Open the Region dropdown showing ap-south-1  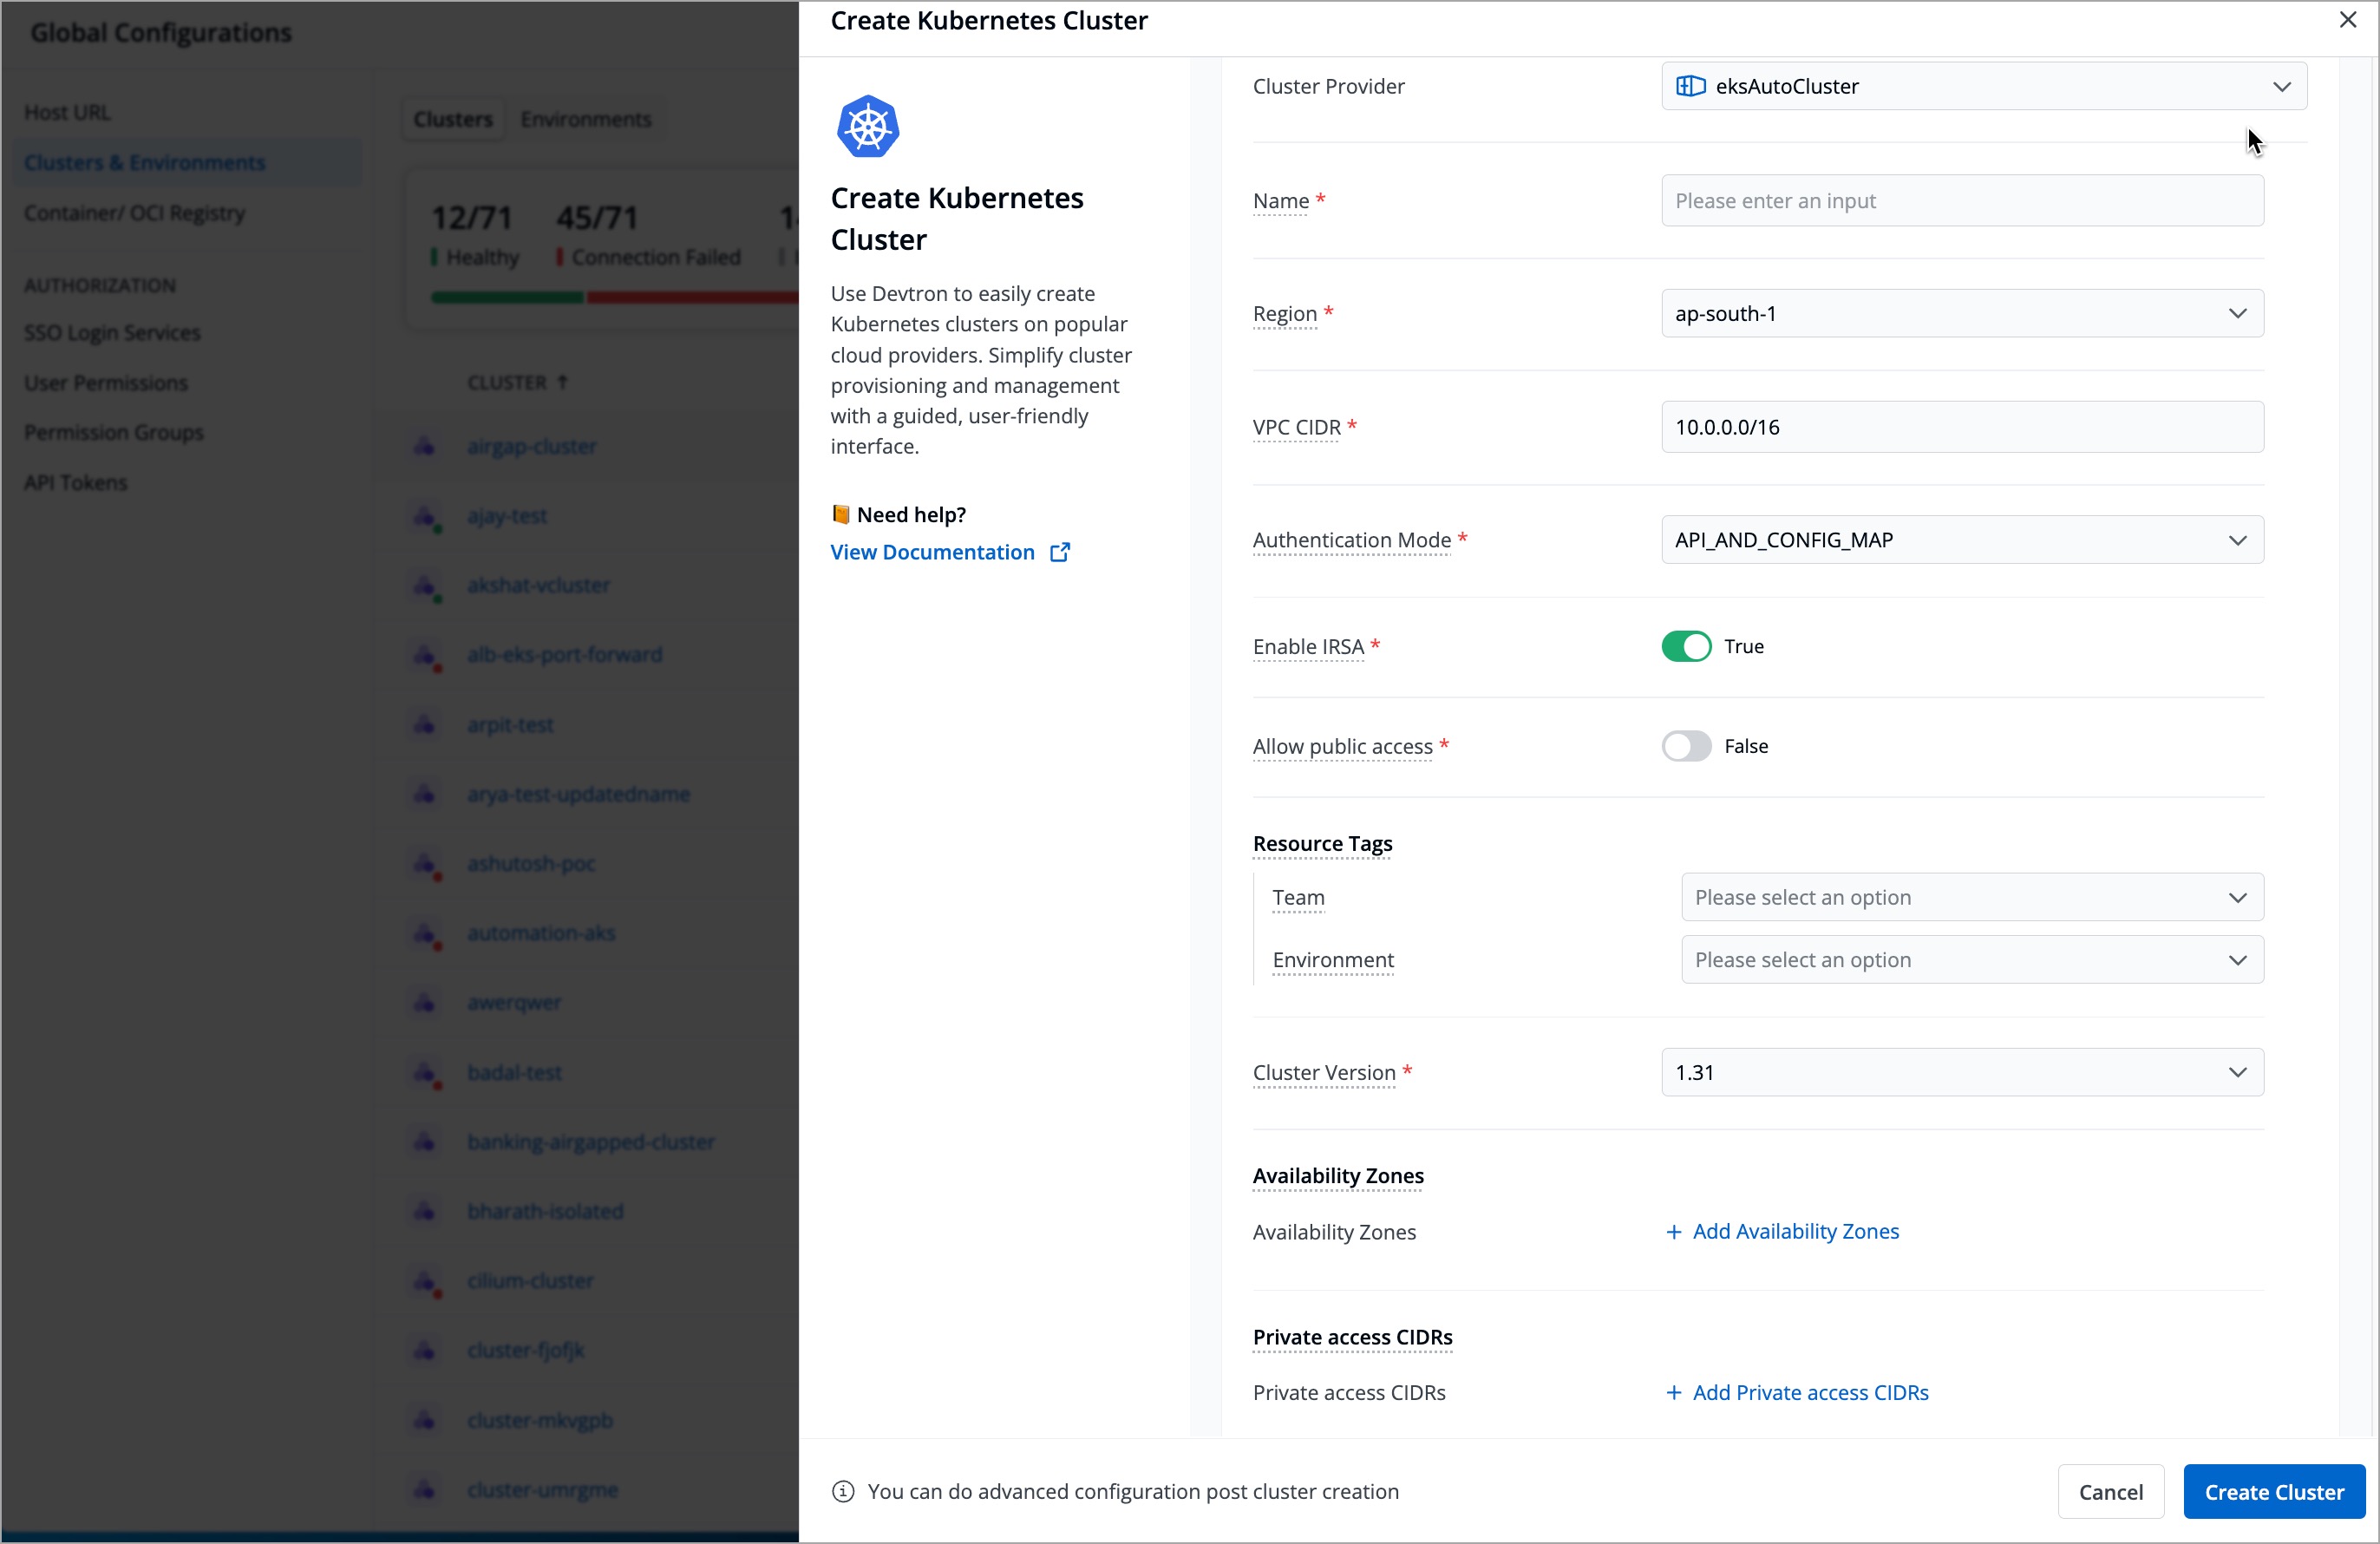1960,313
